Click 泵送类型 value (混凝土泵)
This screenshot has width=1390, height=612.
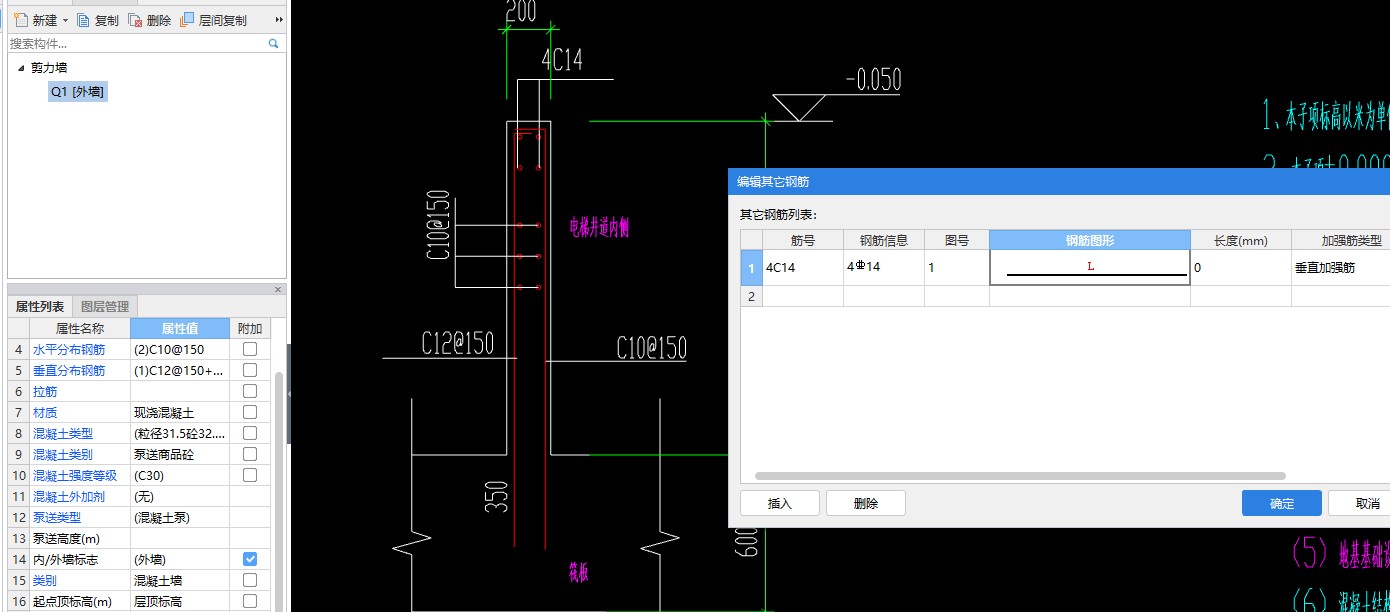point(180,517)
